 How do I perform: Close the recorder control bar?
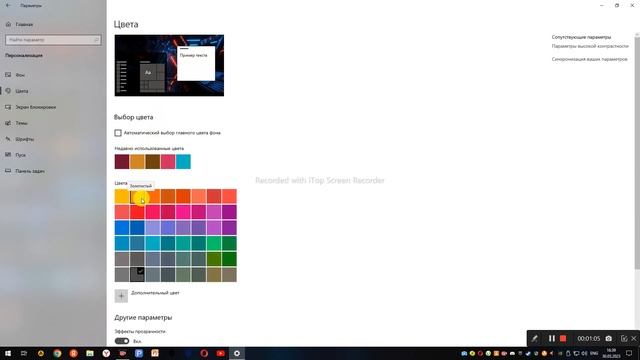pos(633,338)
